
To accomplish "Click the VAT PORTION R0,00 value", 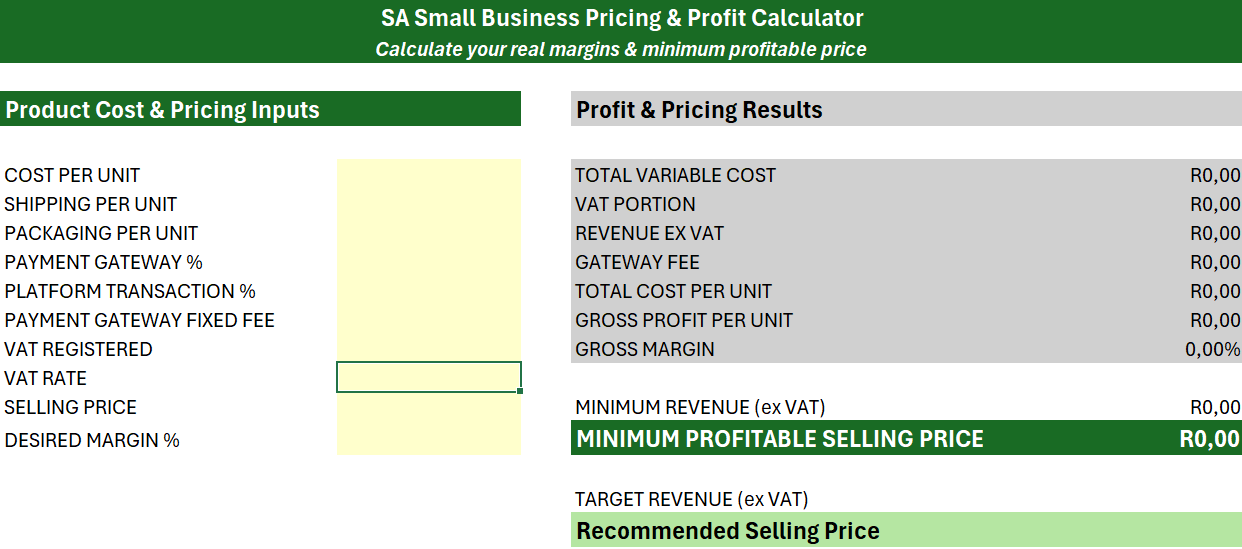I will click(x=1214, y=204).
